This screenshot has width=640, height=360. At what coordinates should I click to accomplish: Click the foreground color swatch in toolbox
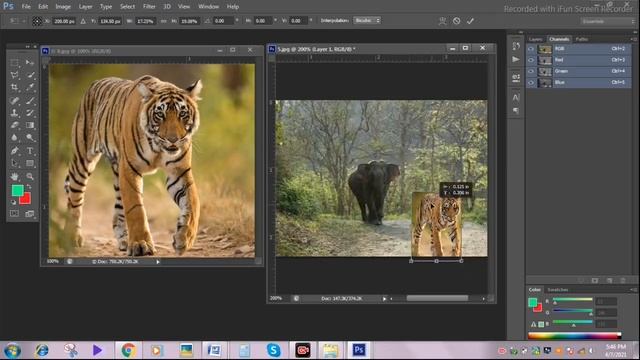click(17, 190)
